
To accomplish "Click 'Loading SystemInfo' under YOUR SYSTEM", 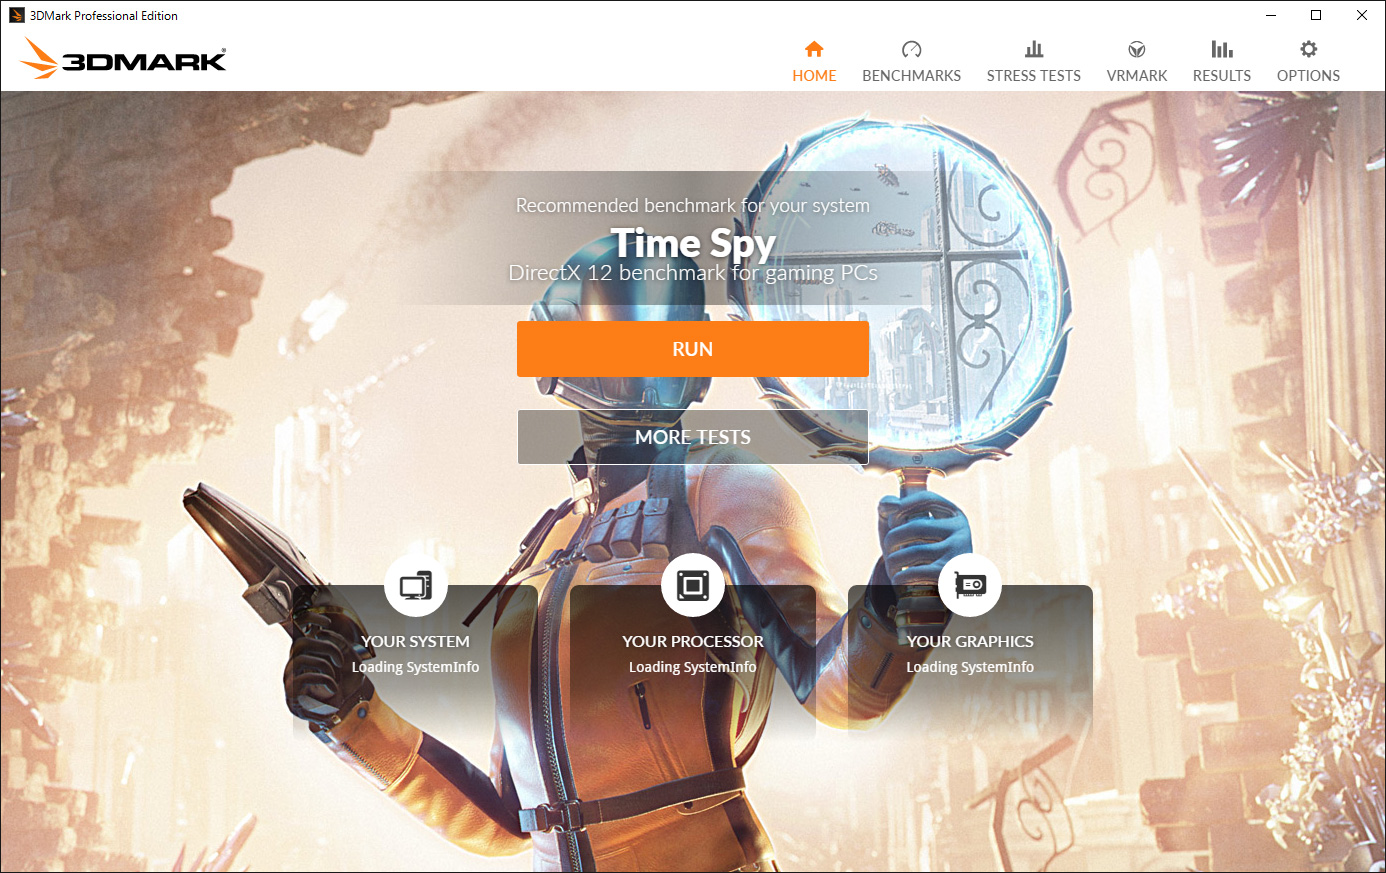I will coord(415,667).
